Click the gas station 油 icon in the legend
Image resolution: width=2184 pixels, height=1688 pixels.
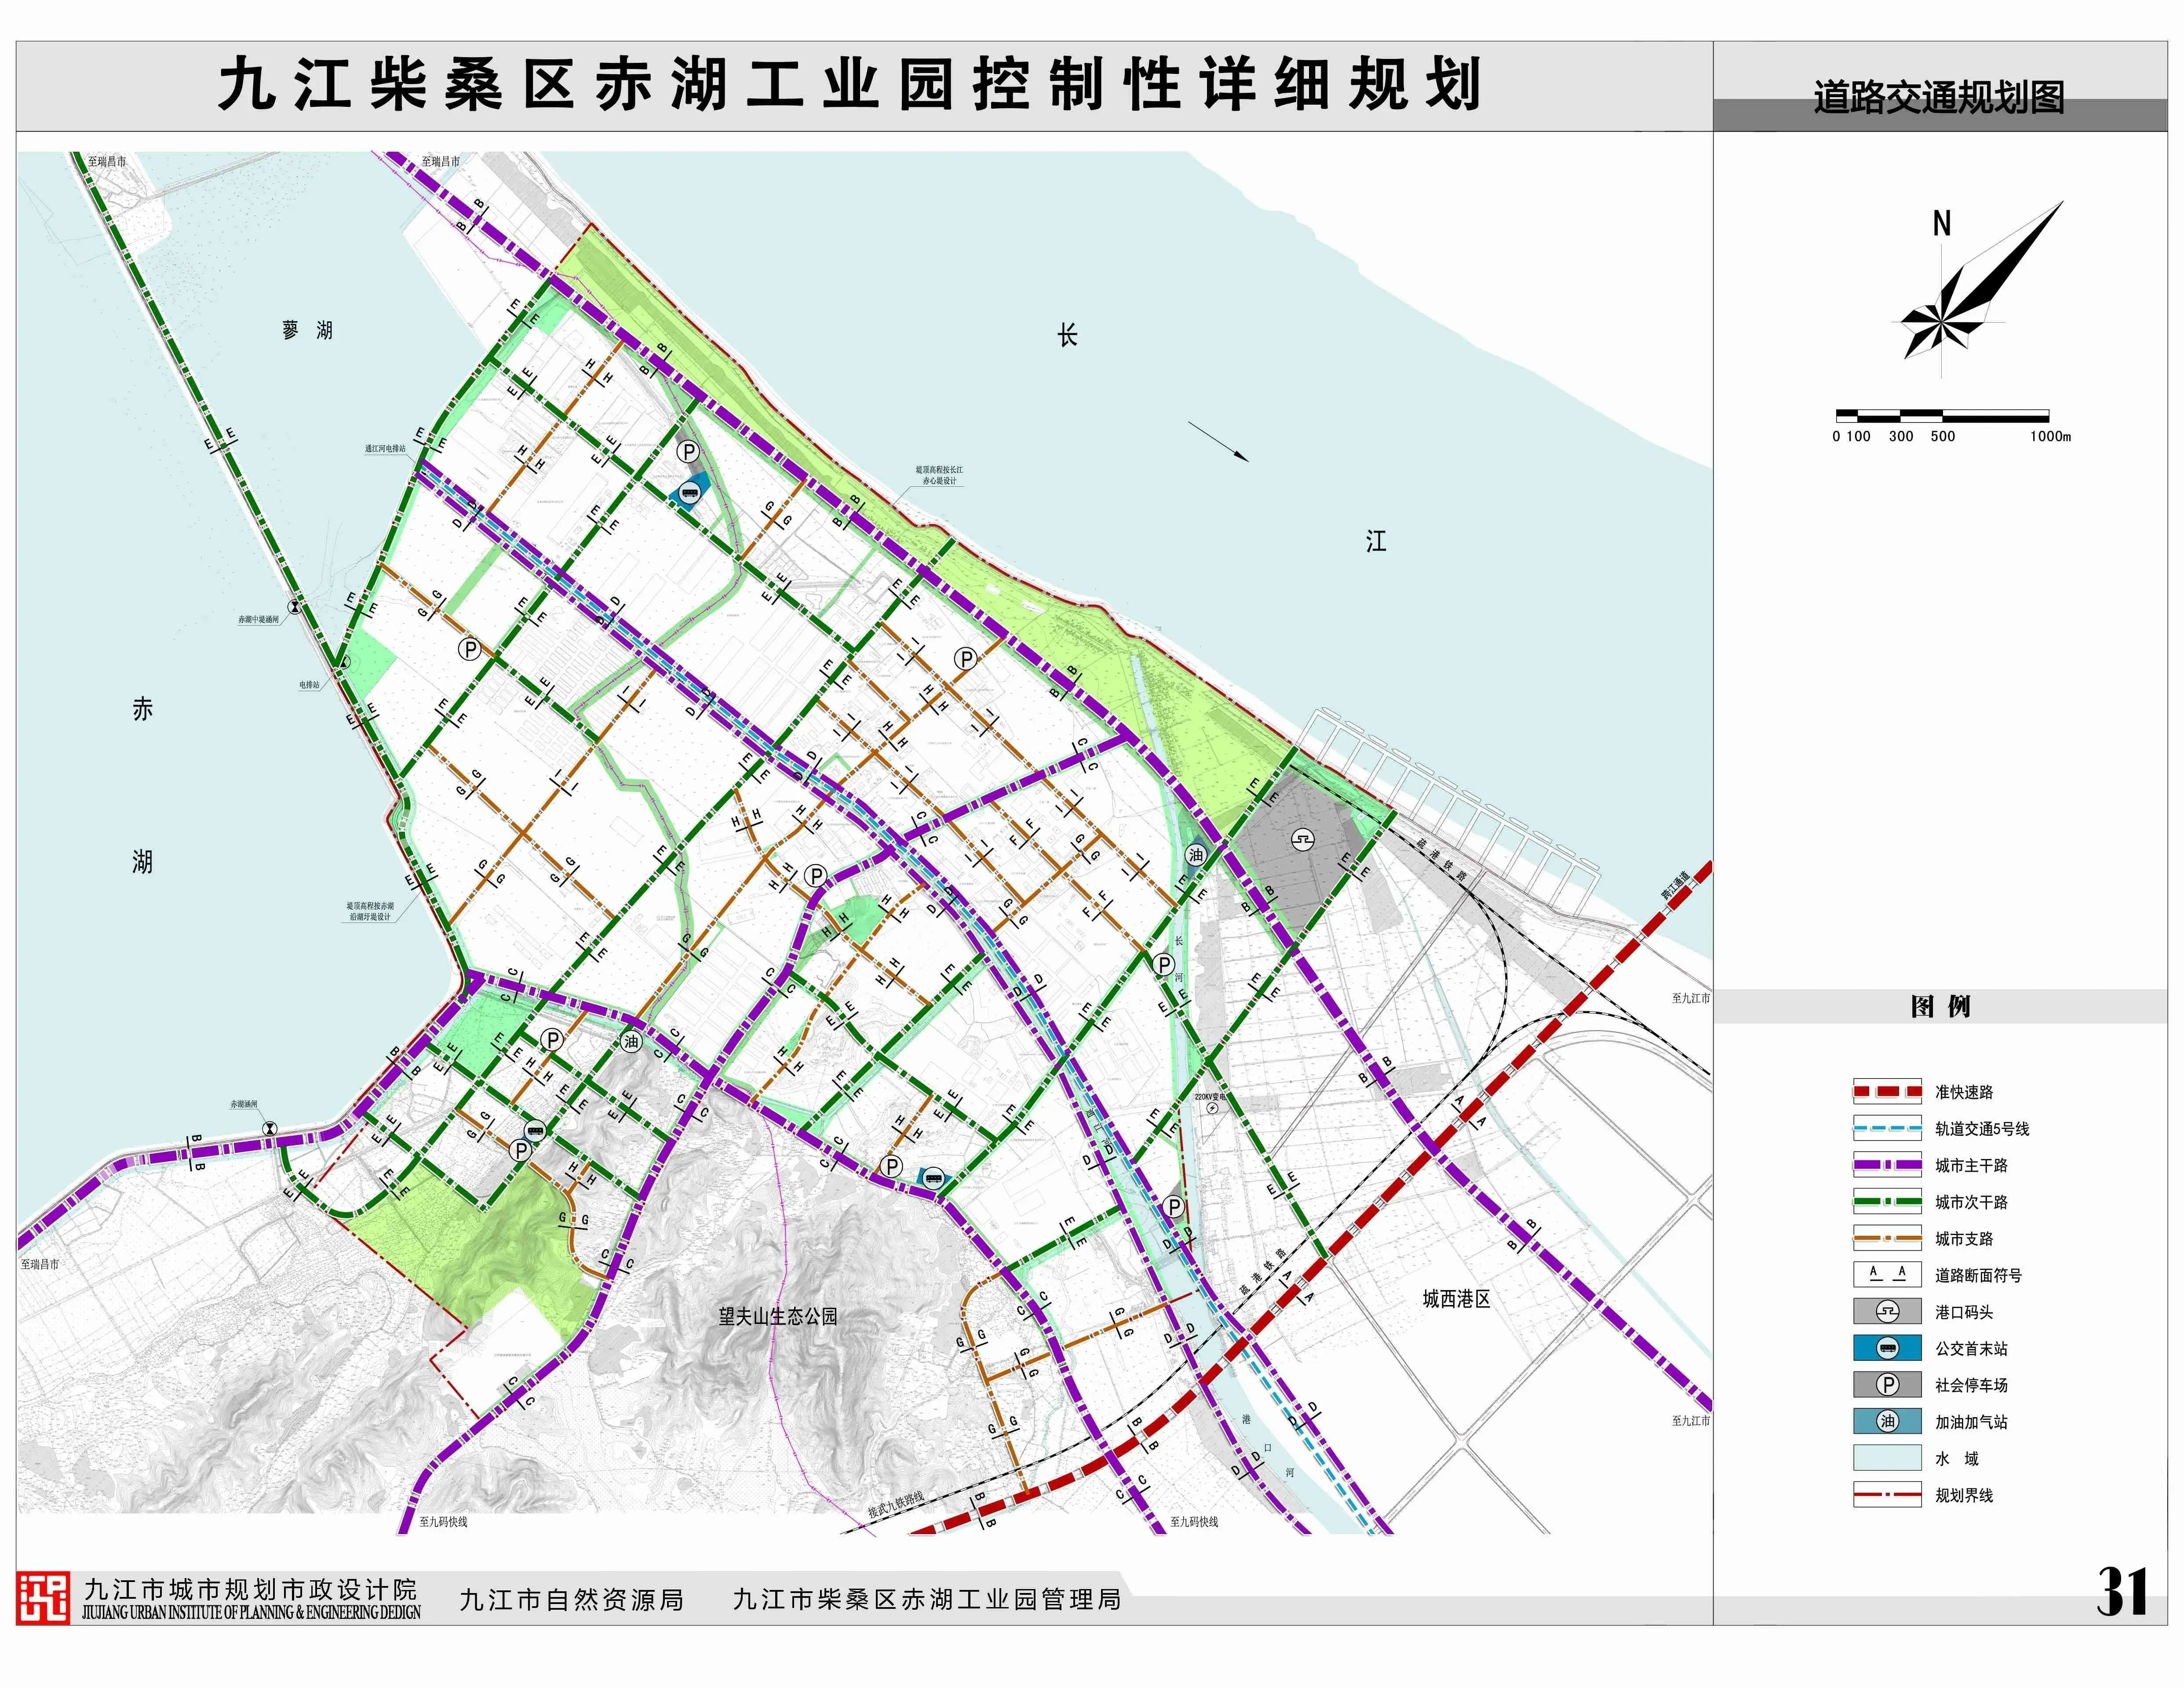coord(1887,1421)
